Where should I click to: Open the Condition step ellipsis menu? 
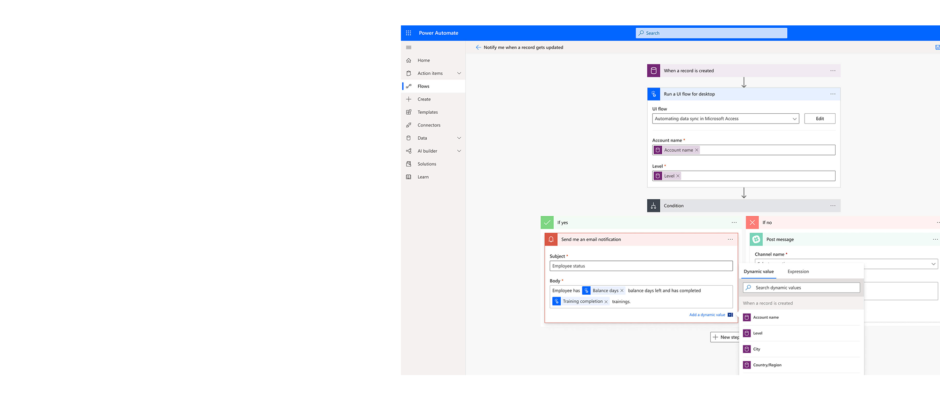point(833,206)
